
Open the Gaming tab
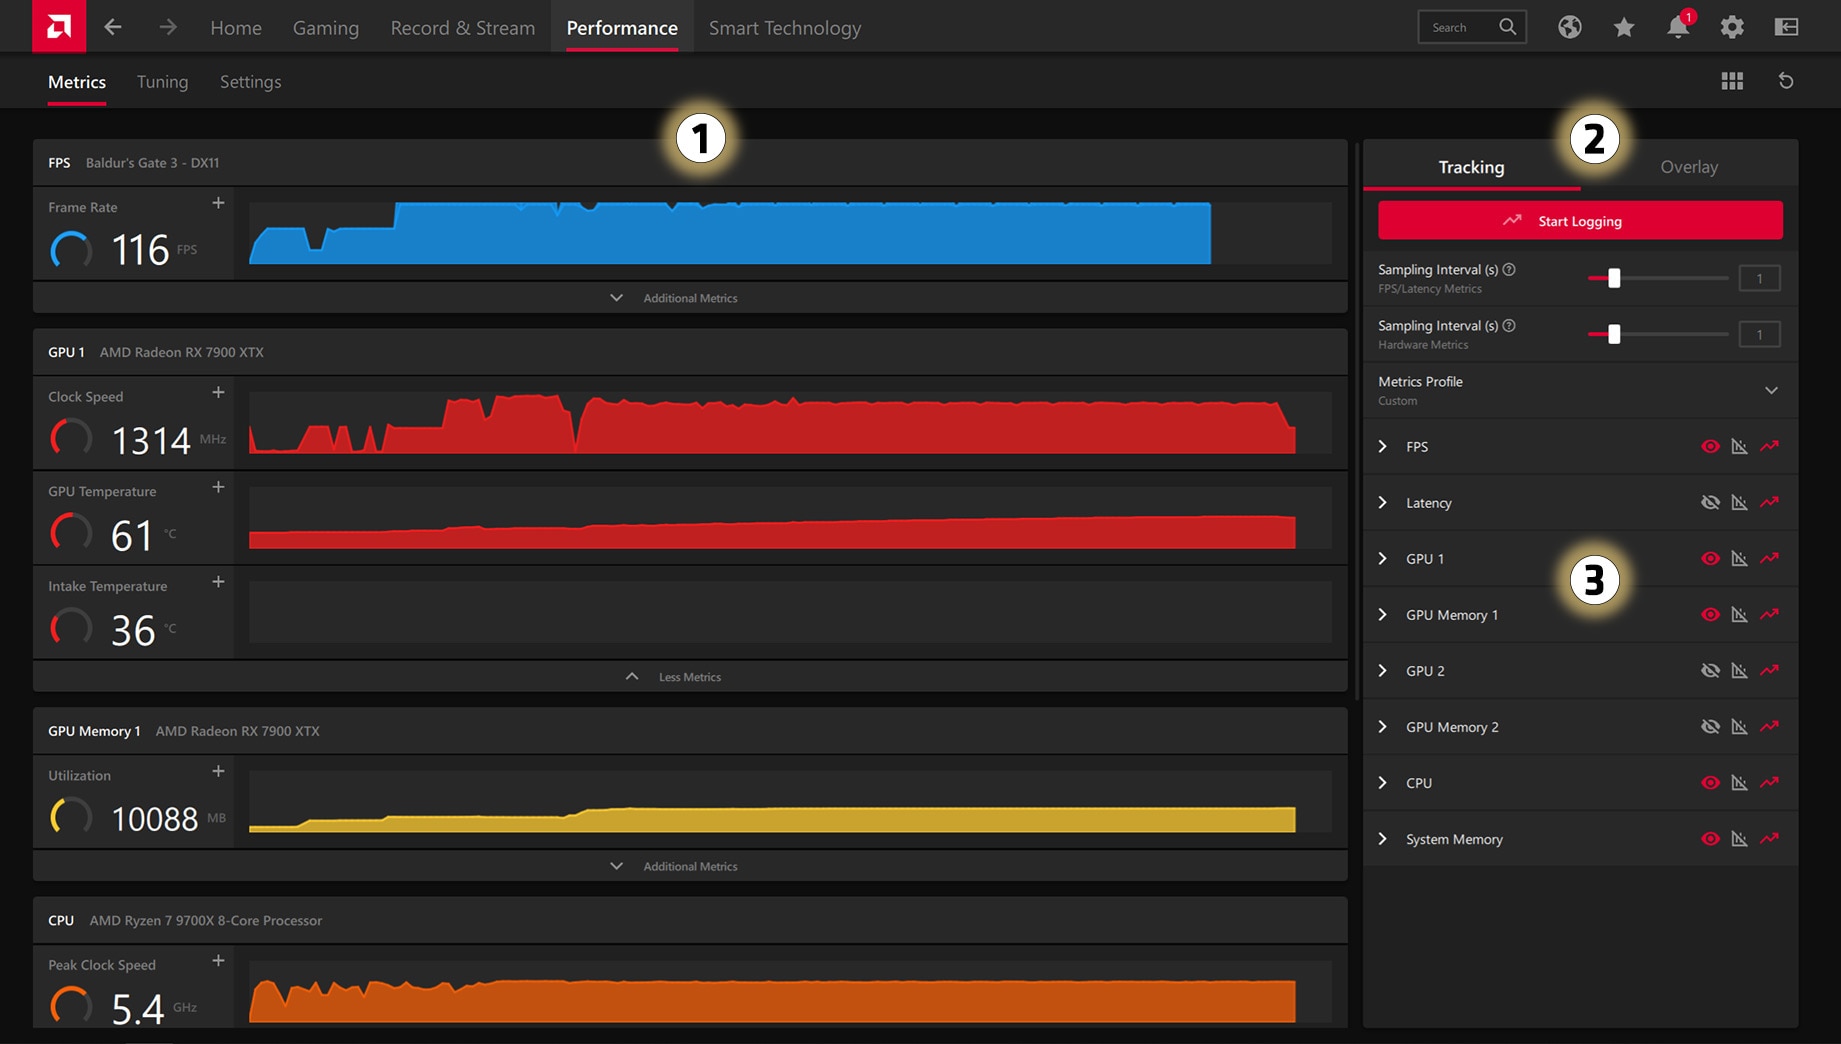[326, 28]
